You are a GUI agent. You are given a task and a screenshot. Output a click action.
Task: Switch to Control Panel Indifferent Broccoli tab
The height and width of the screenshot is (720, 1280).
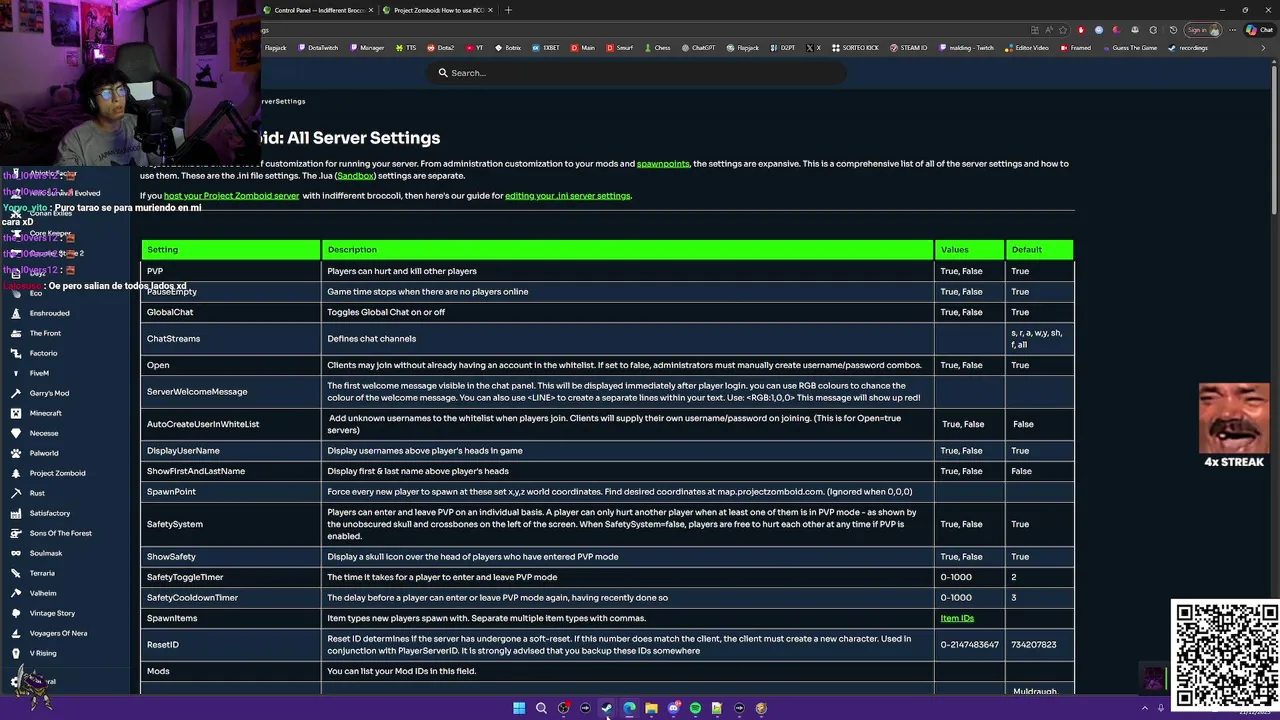[318, 10]
